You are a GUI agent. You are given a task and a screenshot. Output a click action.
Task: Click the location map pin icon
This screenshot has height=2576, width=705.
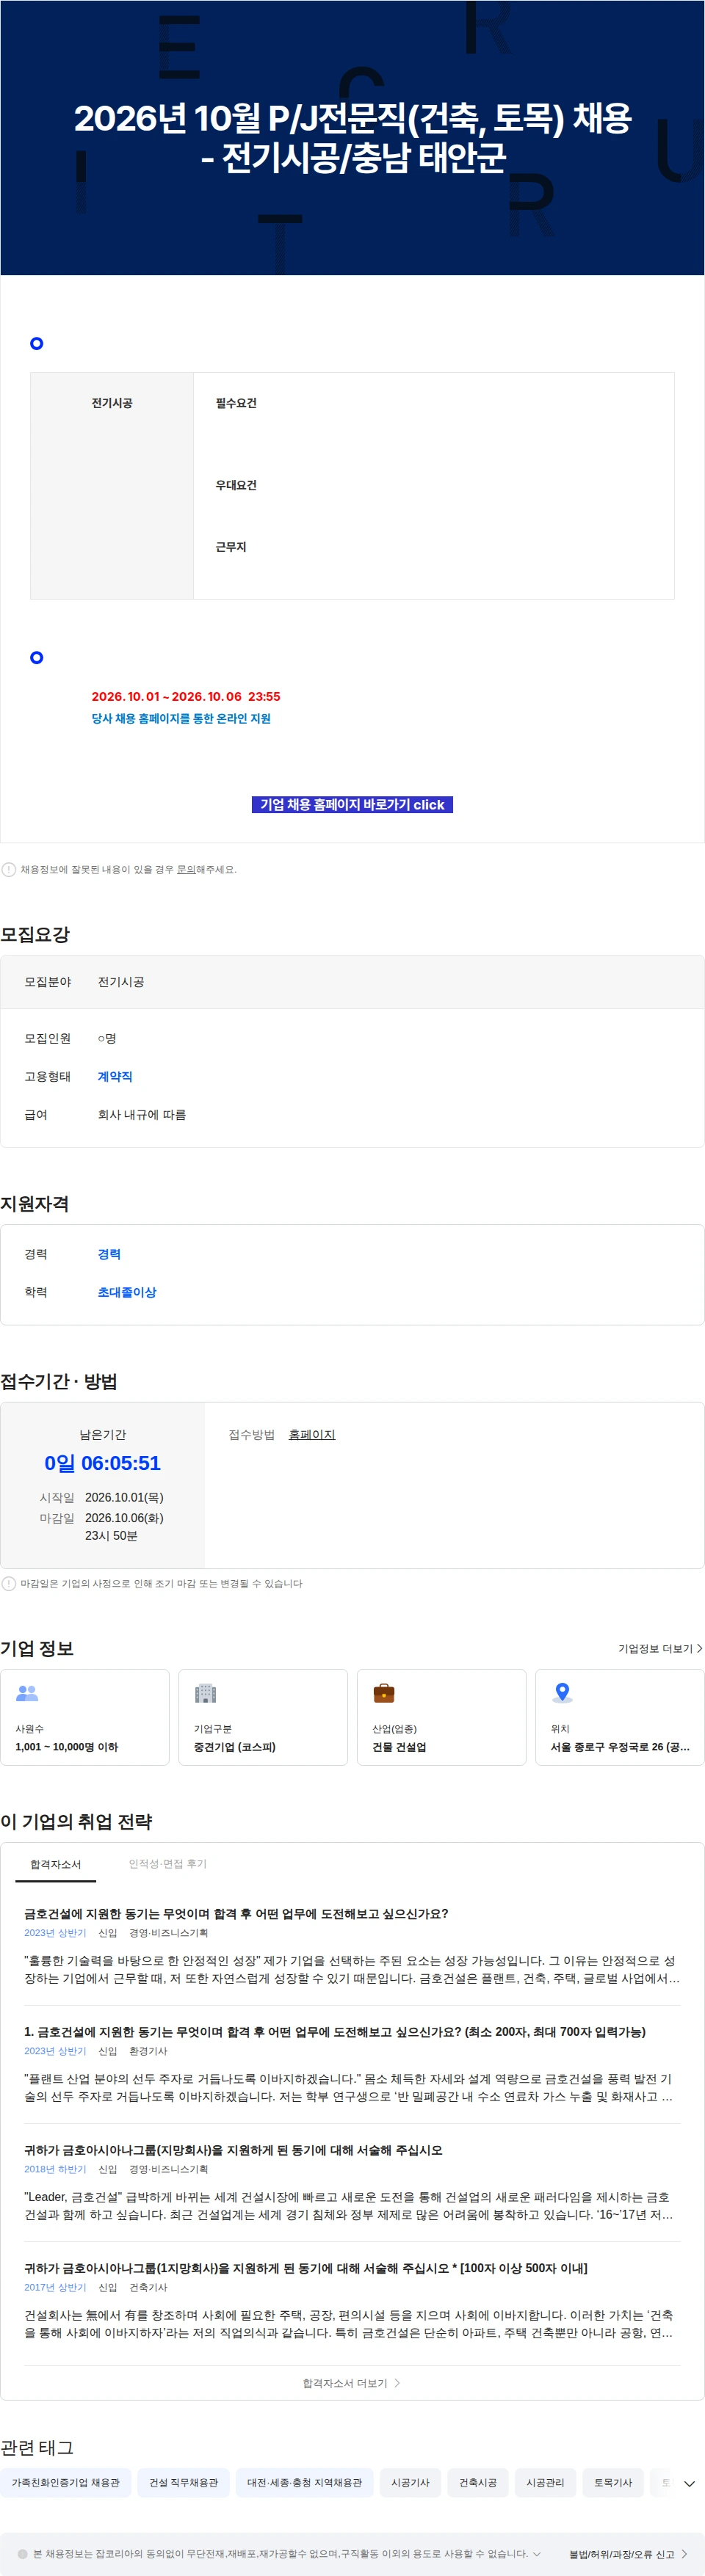tap(562, 1693)
